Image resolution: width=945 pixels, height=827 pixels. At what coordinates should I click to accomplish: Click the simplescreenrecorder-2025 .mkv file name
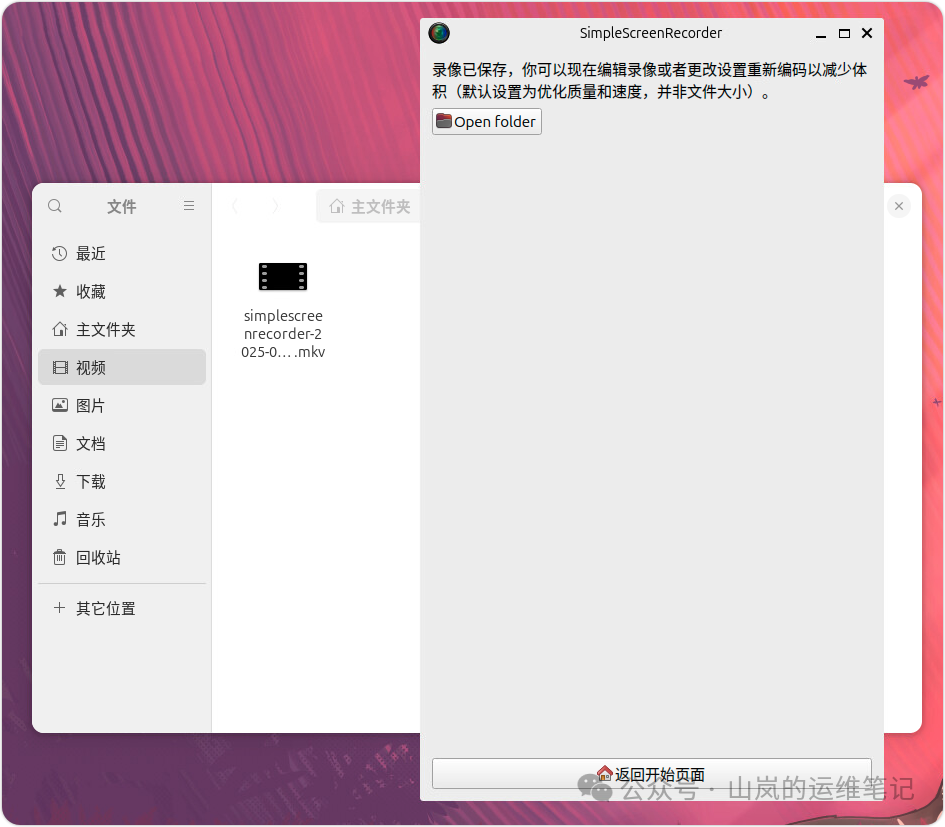tap(283, 334)
